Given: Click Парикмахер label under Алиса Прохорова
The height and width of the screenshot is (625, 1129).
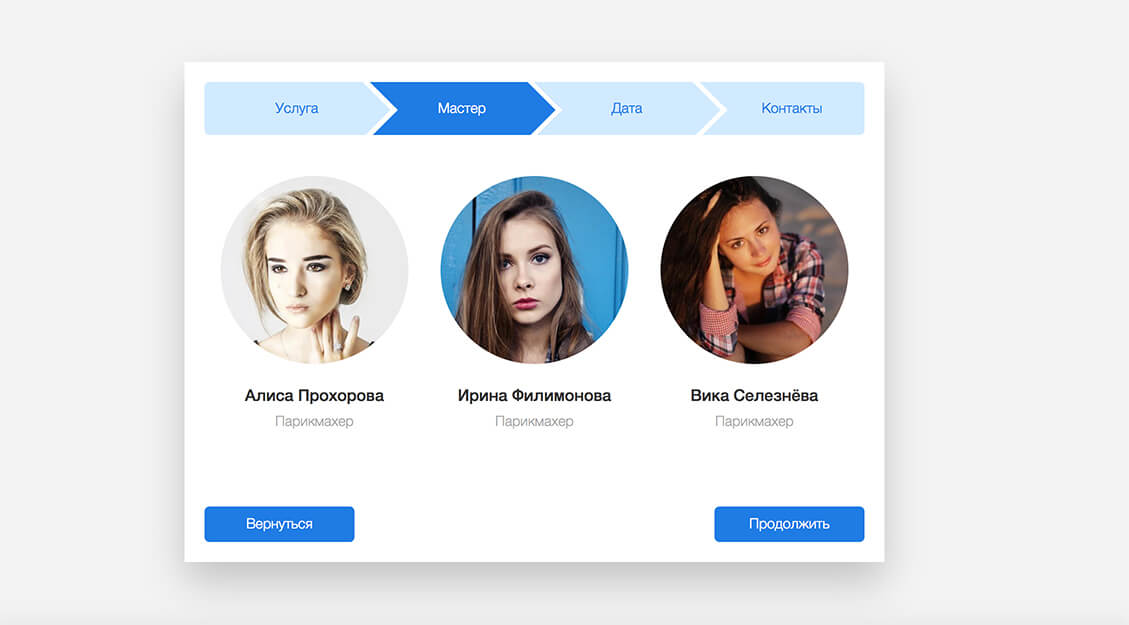Looking at the screenshot, I should coord(314,421).
